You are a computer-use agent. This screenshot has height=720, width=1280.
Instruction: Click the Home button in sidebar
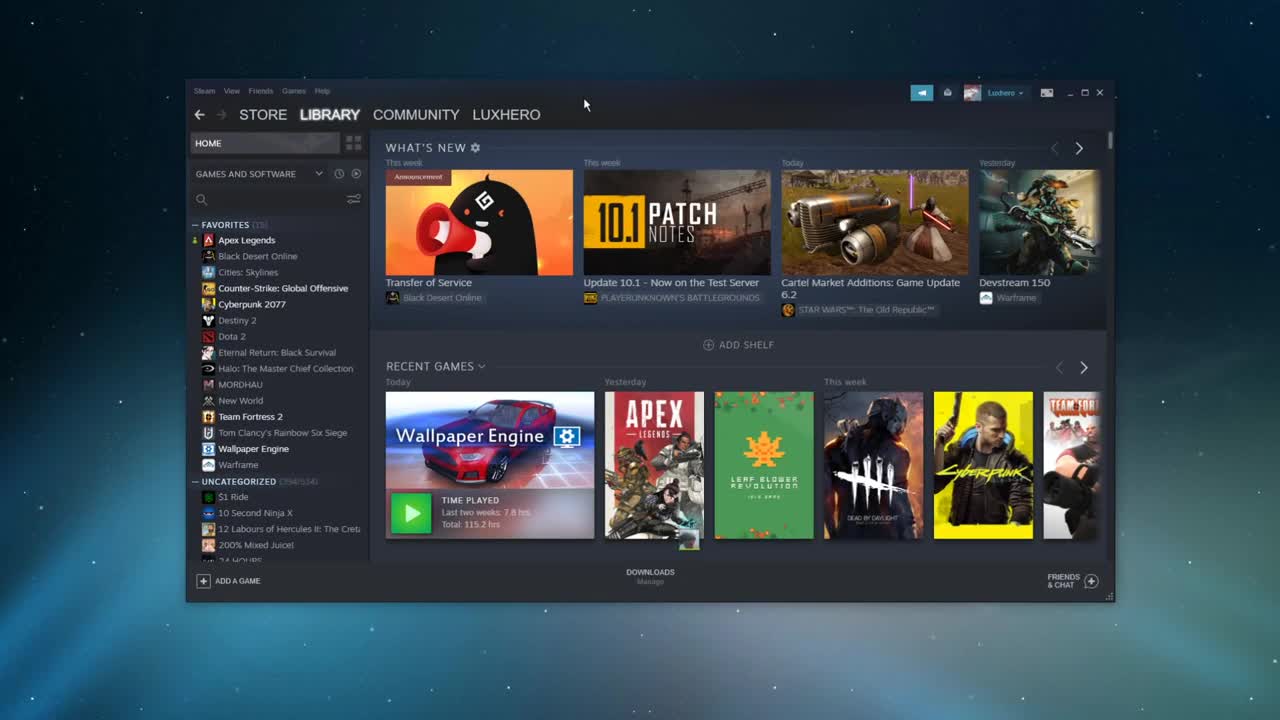click(x=265, y=143)
